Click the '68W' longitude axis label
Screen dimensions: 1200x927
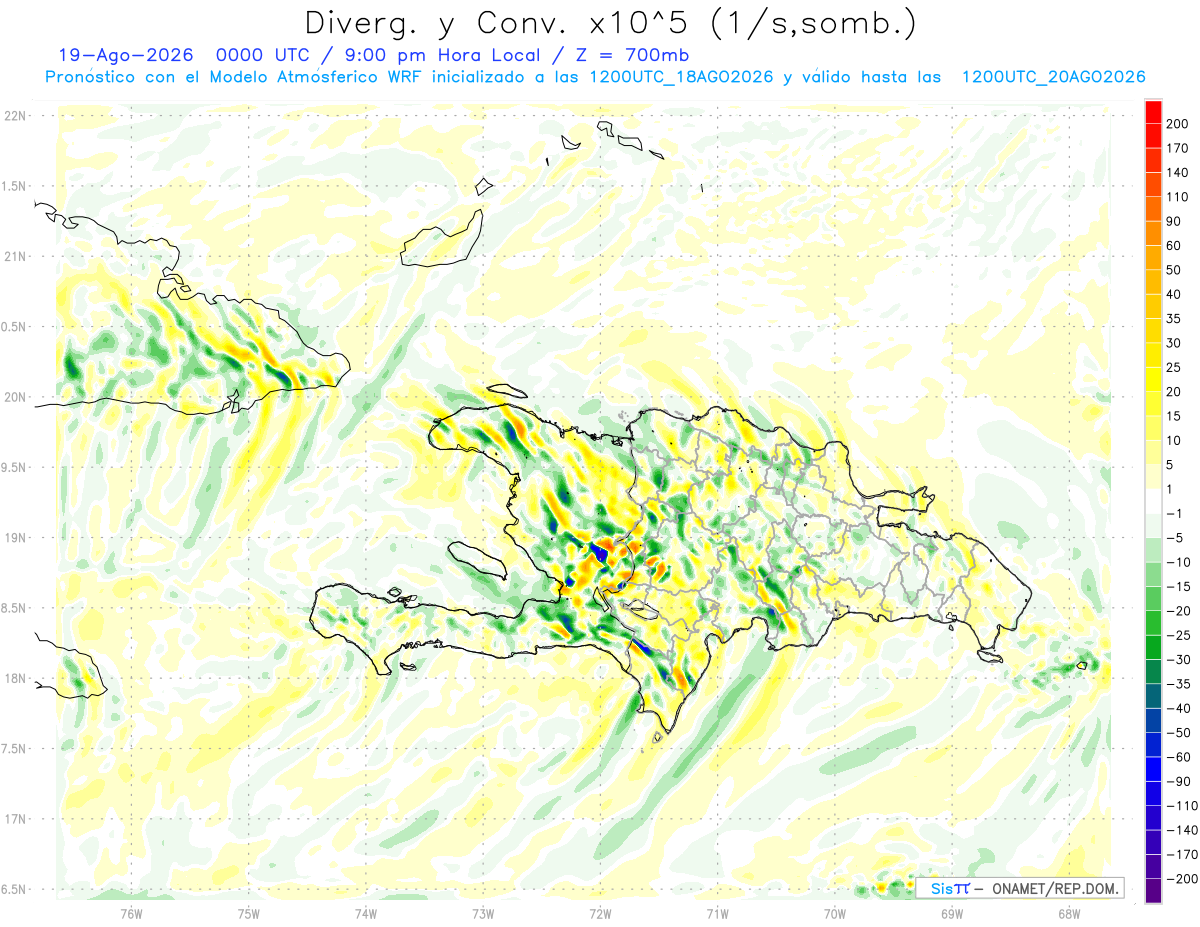click(1069, 913)
